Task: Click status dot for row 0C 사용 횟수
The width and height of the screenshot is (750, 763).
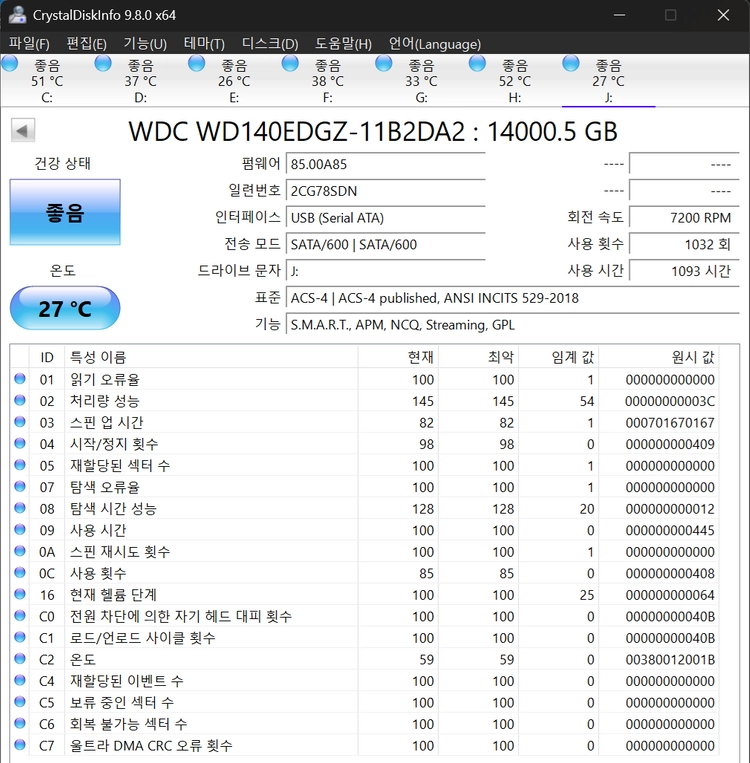Action: point(20,572)
